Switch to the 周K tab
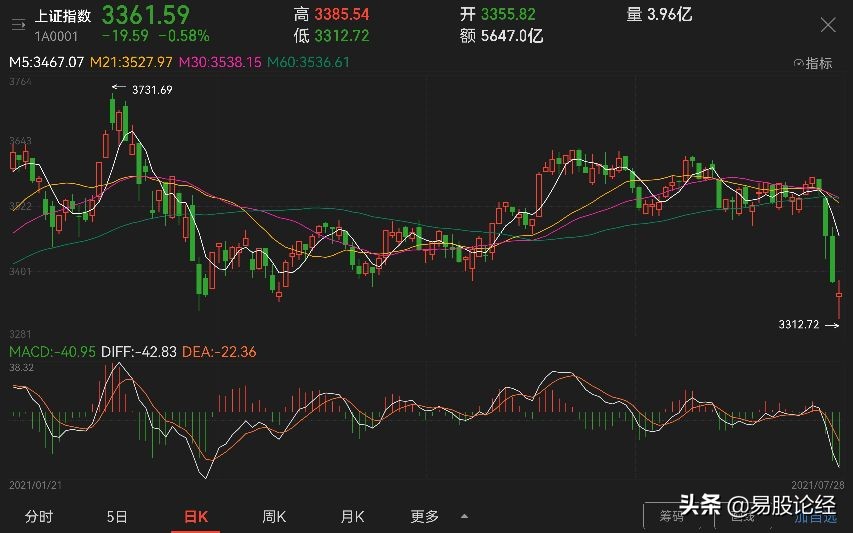853x533 pixels. 274,516
